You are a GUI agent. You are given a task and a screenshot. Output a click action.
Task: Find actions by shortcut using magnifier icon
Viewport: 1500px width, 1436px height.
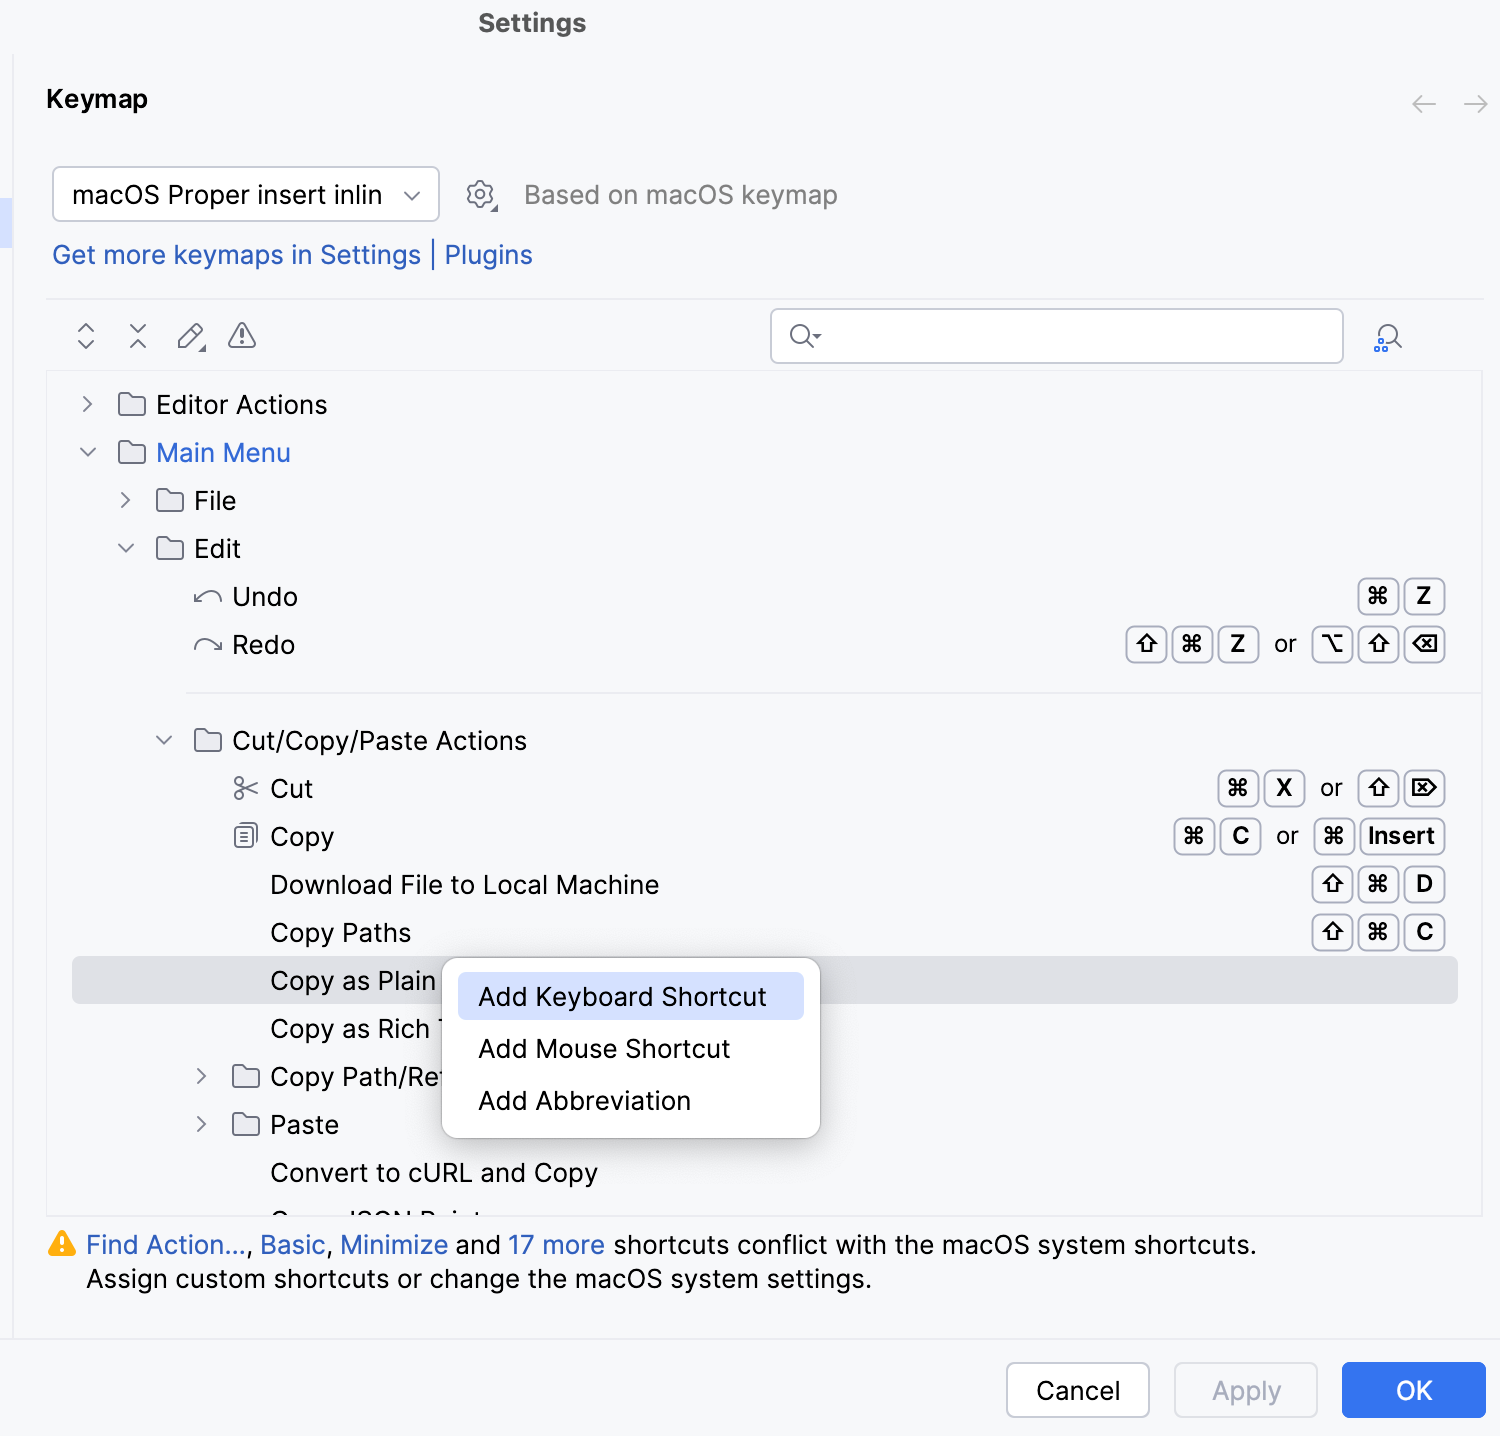[x=1387, y=336]
